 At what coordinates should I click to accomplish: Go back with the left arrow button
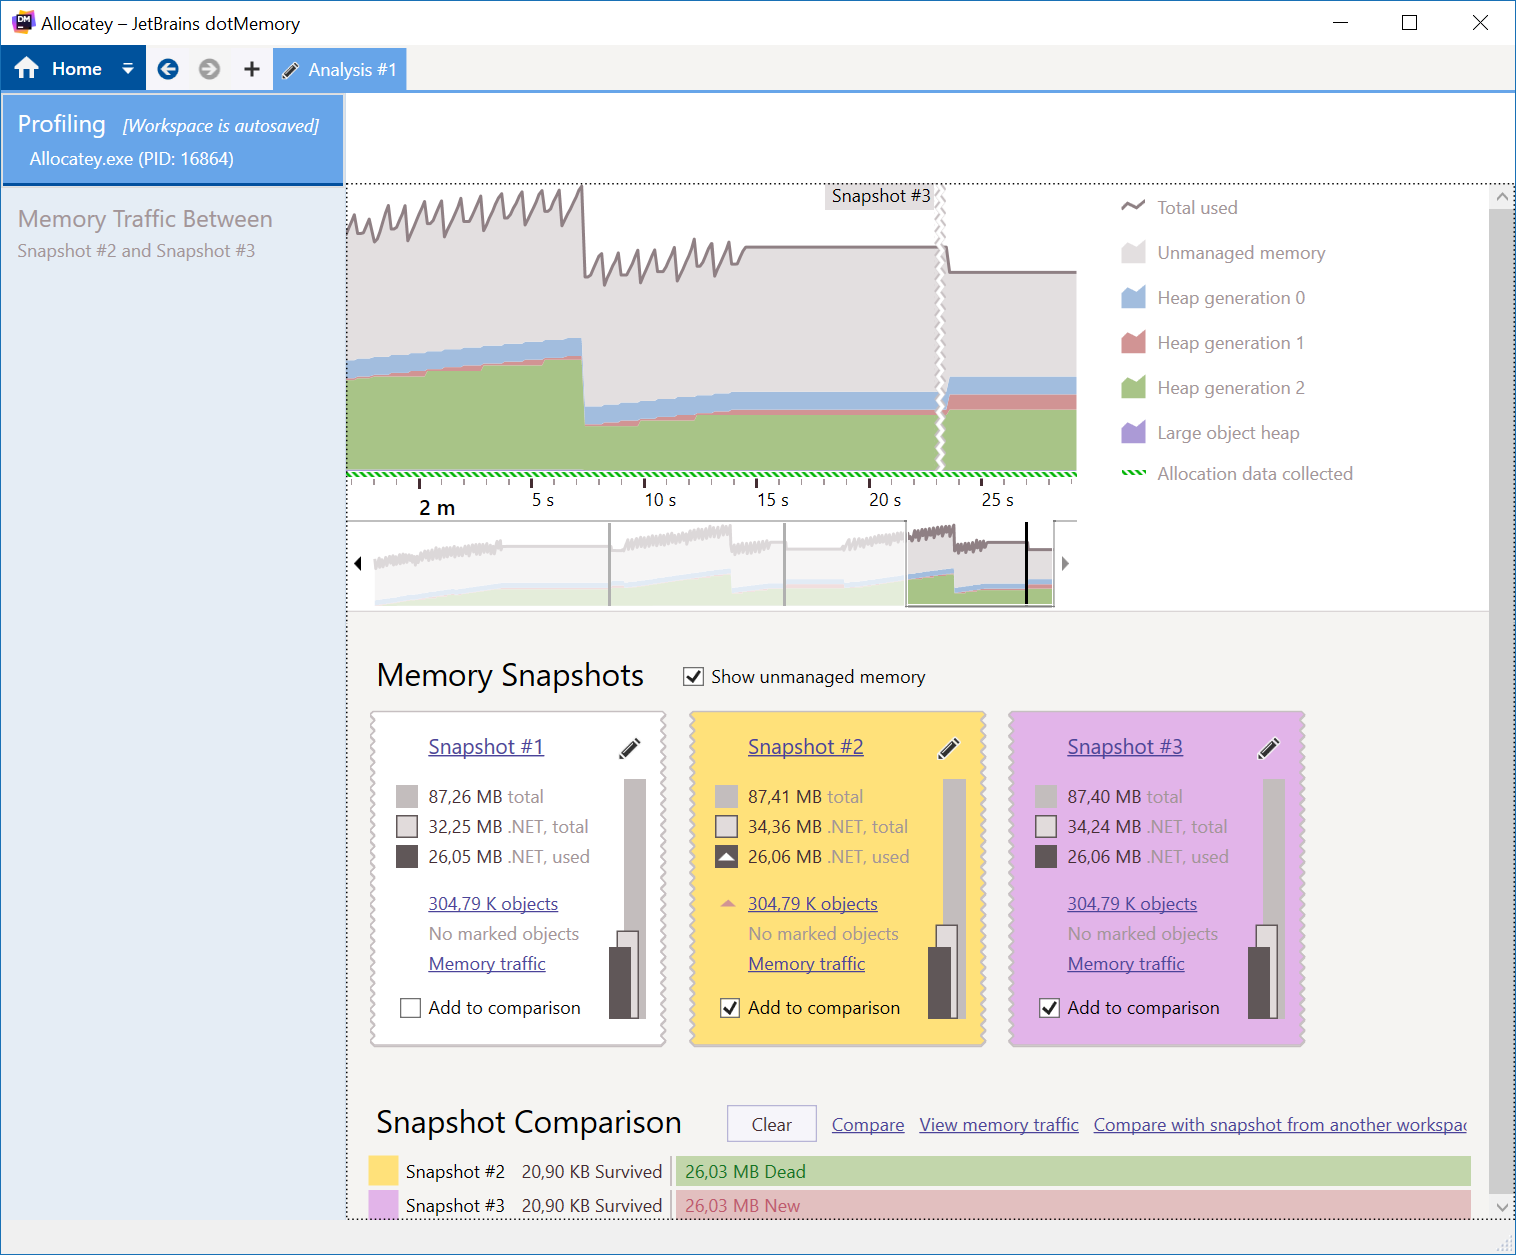point(168,69)
